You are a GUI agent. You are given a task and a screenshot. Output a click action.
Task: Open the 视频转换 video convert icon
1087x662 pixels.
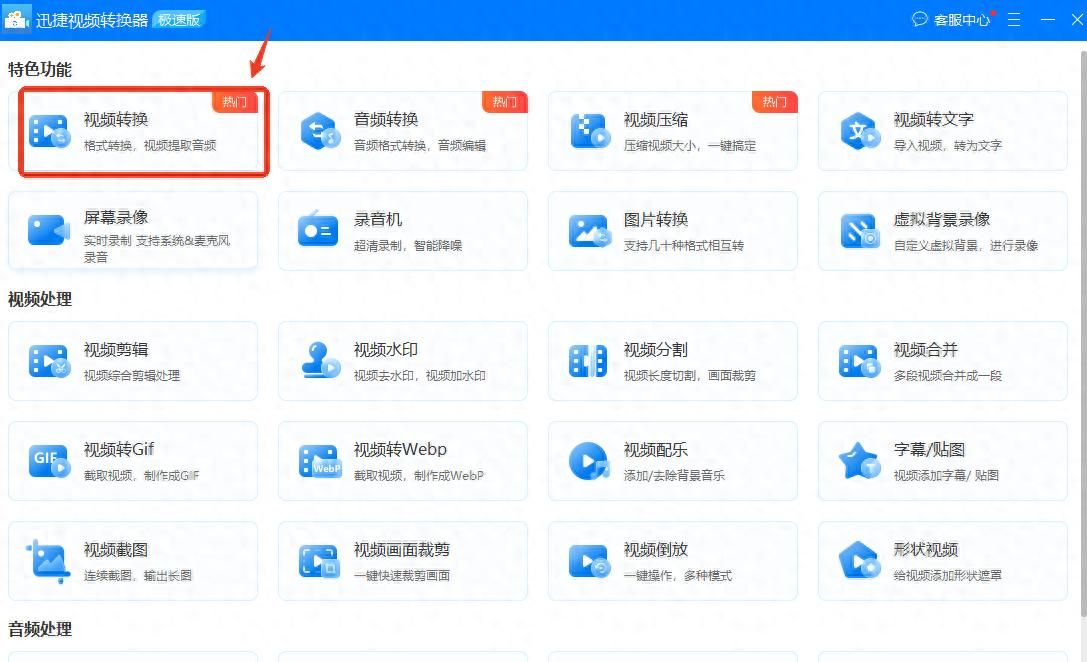49,130
